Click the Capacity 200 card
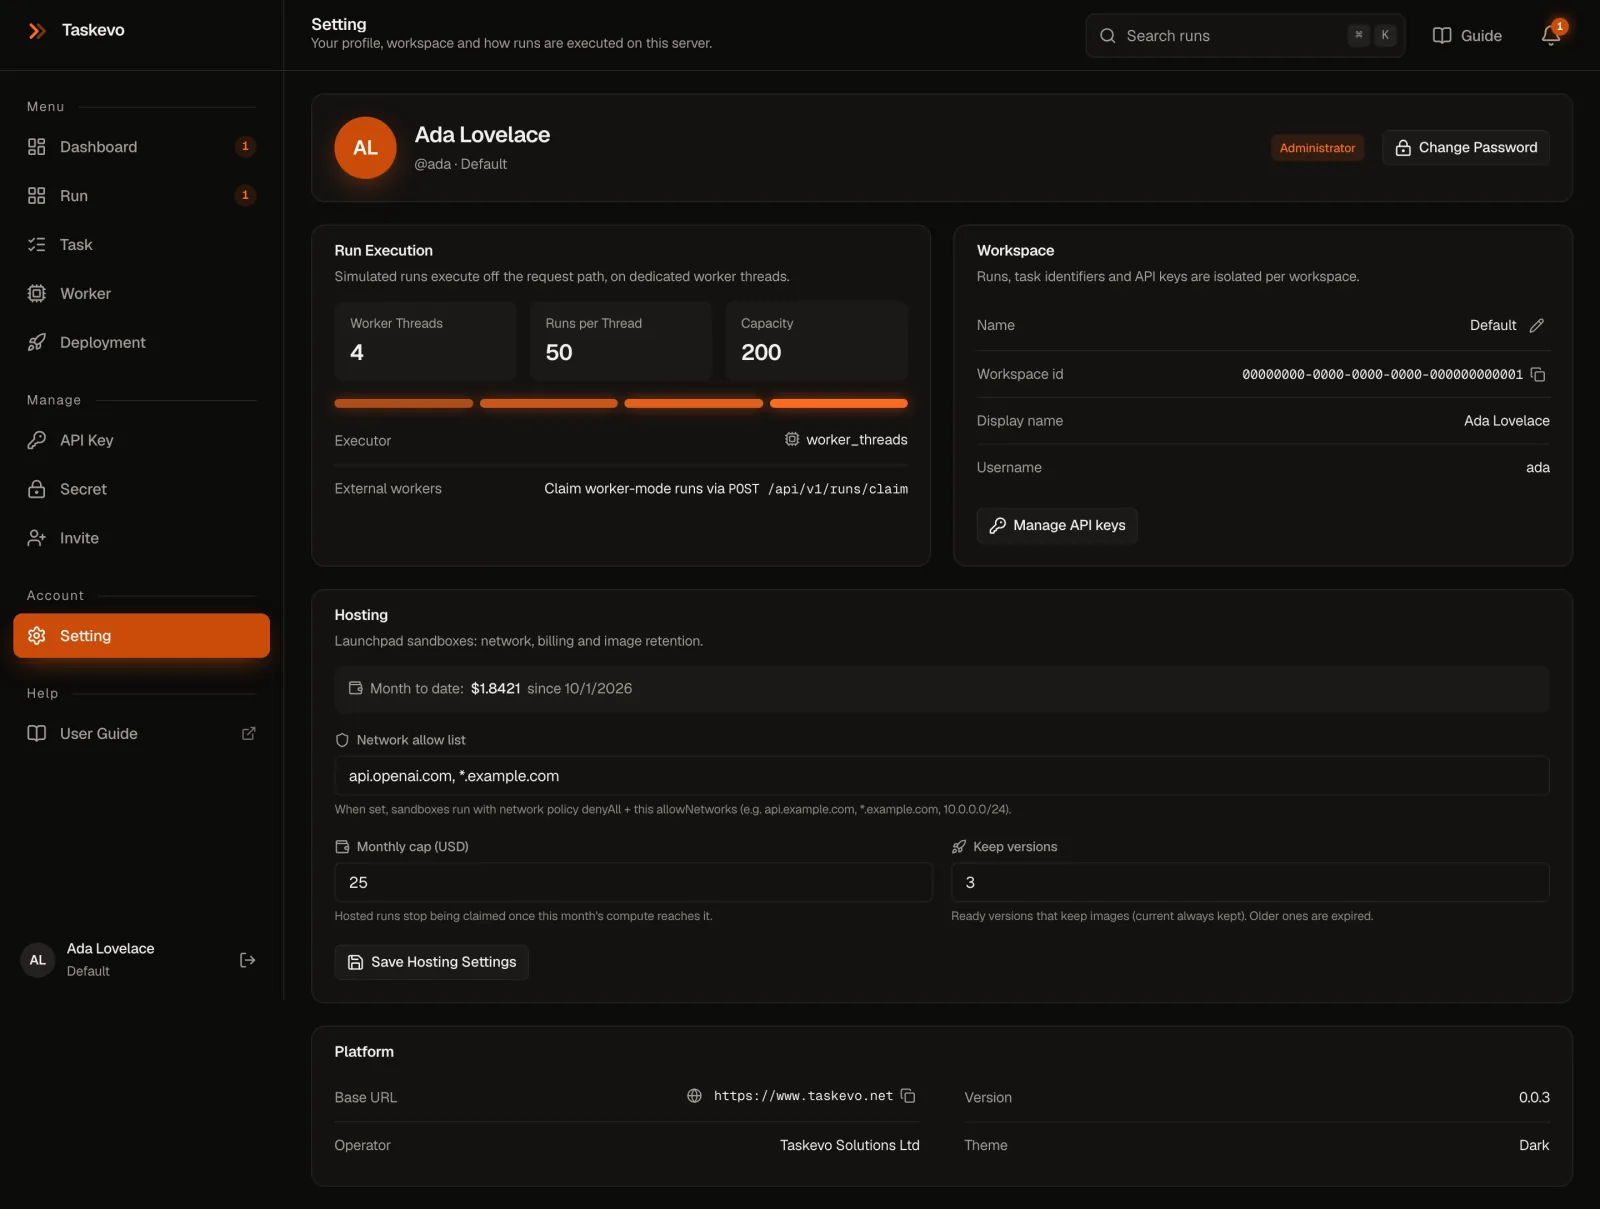Image resolution: width=1600 pixels, height=1209 pixels. [x=816, y=341]
